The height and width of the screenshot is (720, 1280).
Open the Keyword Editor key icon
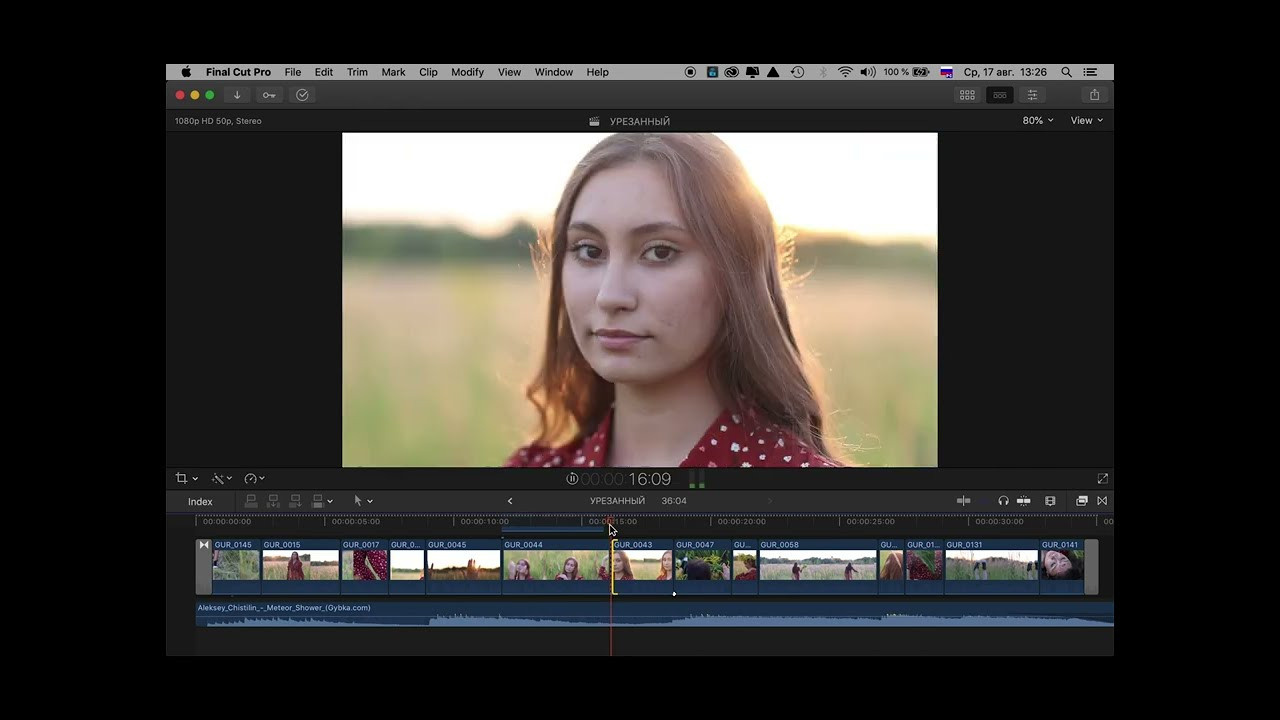tap(269, 95)
